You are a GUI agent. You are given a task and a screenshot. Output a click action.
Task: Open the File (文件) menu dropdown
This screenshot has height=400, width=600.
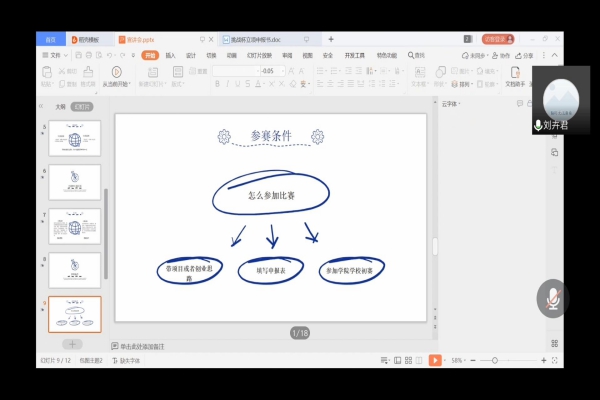[x=54, y=55]
